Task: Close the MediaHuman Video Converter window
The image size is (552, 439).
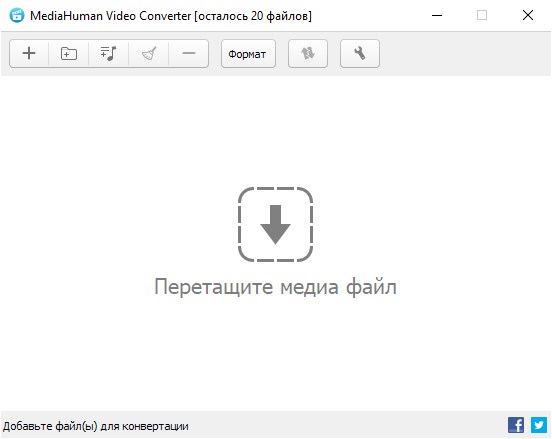Action: 528,15
